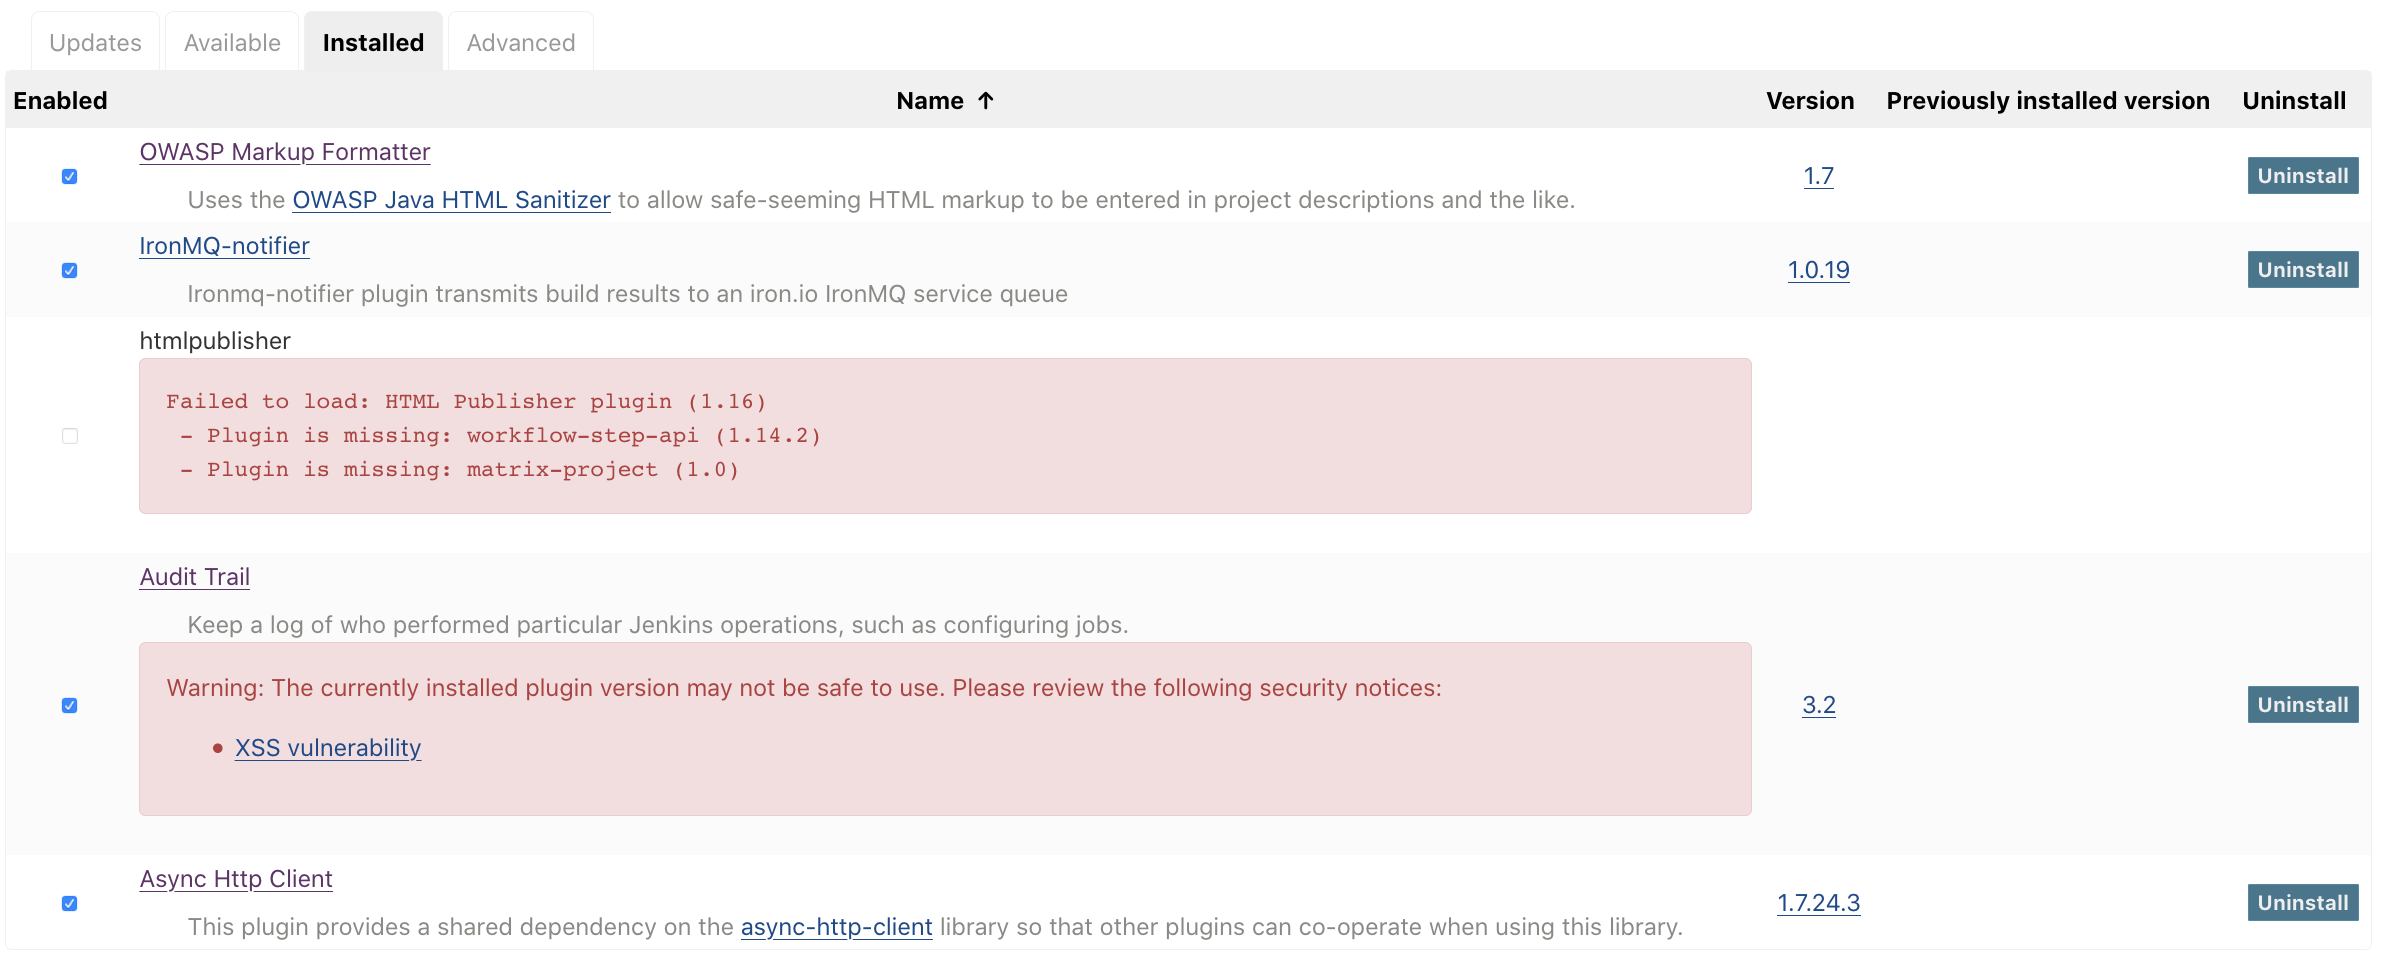Viewport: 2388px width, 963px height.
Task: Click the Version column header
Action: pyautogui.click(x=1810, y=101)
